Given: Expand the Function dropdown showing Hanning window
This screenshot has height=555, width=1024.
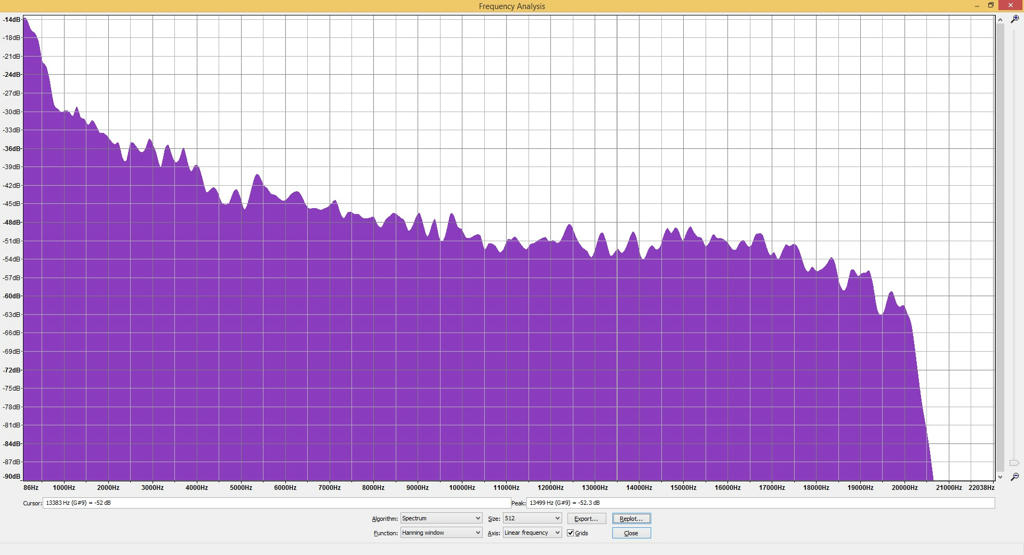Looking at the screenshot, I should pyautogui.click(x=441, y=533).
